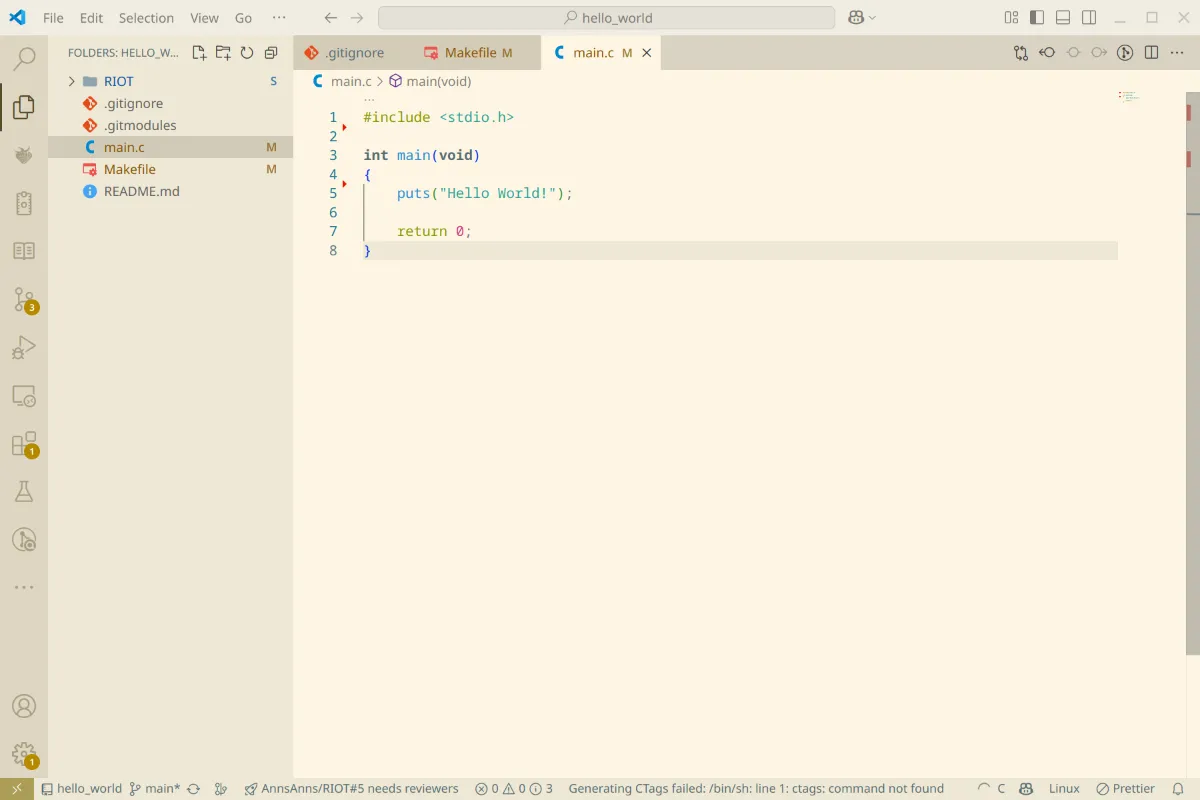Screen dimensions: 1200x800
Task: Refresh the Explorer file list
Action: click(x=247, y=52)
